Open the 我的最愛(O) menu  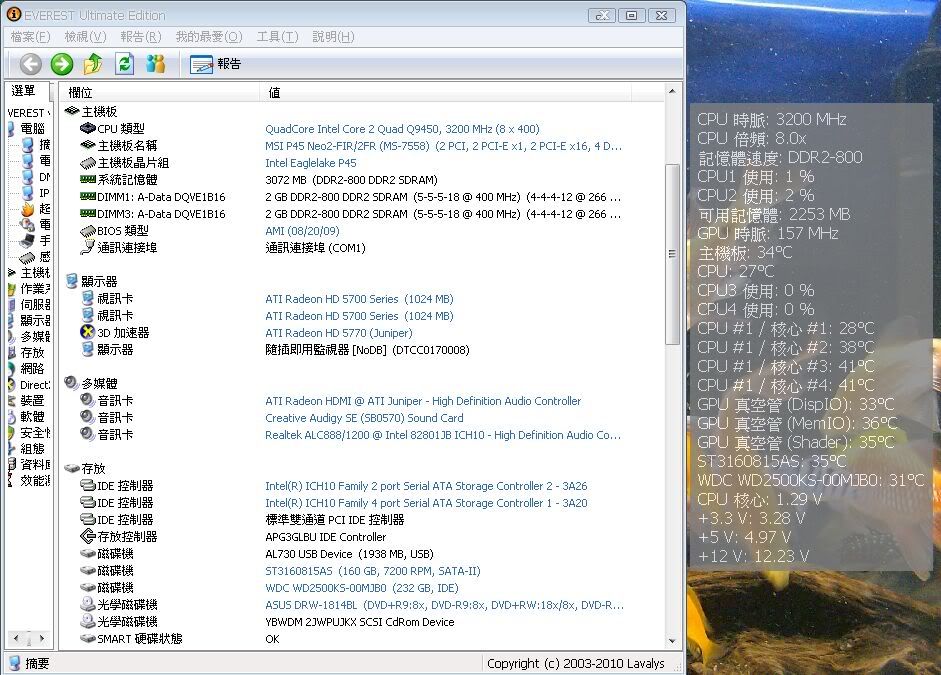click(209, 37)
